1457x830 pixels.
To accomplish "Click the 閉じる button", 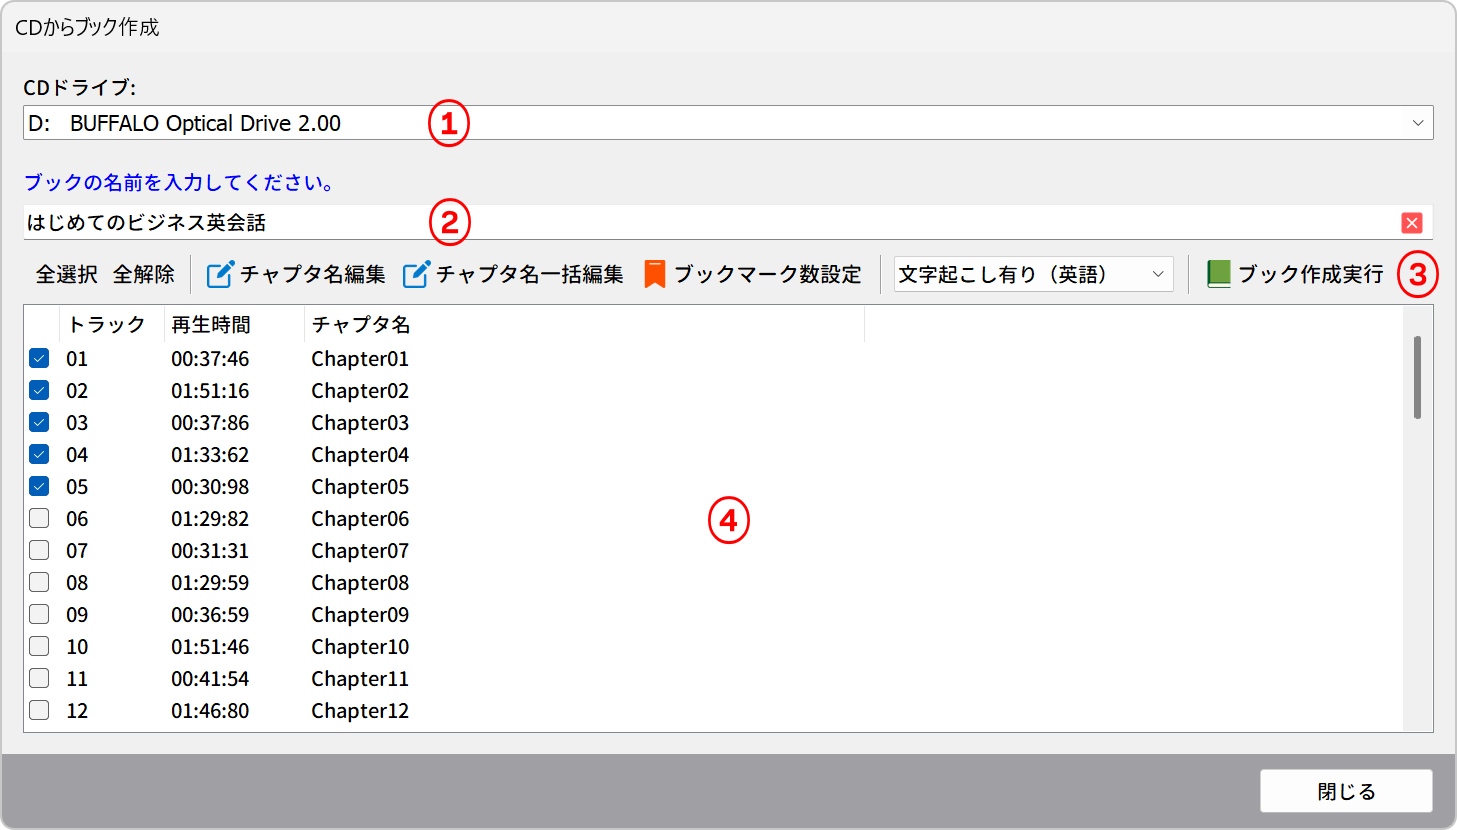I will [x=1346, y=791].
